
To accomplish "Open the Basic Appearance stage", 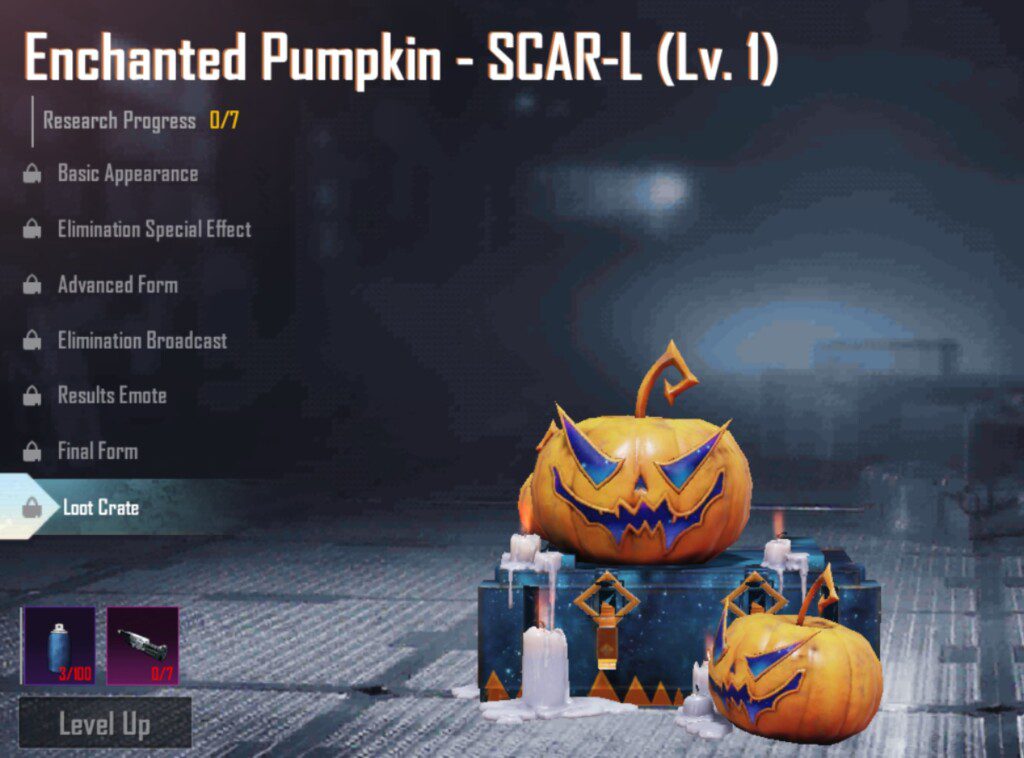I will (x=128, y=174).
